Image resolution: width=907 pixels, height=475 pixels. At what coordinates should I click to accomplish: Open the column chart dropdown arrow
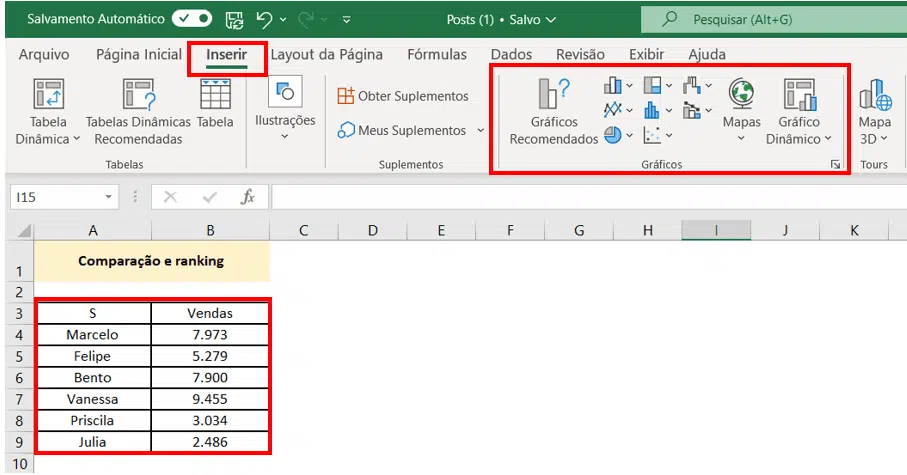click(x=630, y=86)
